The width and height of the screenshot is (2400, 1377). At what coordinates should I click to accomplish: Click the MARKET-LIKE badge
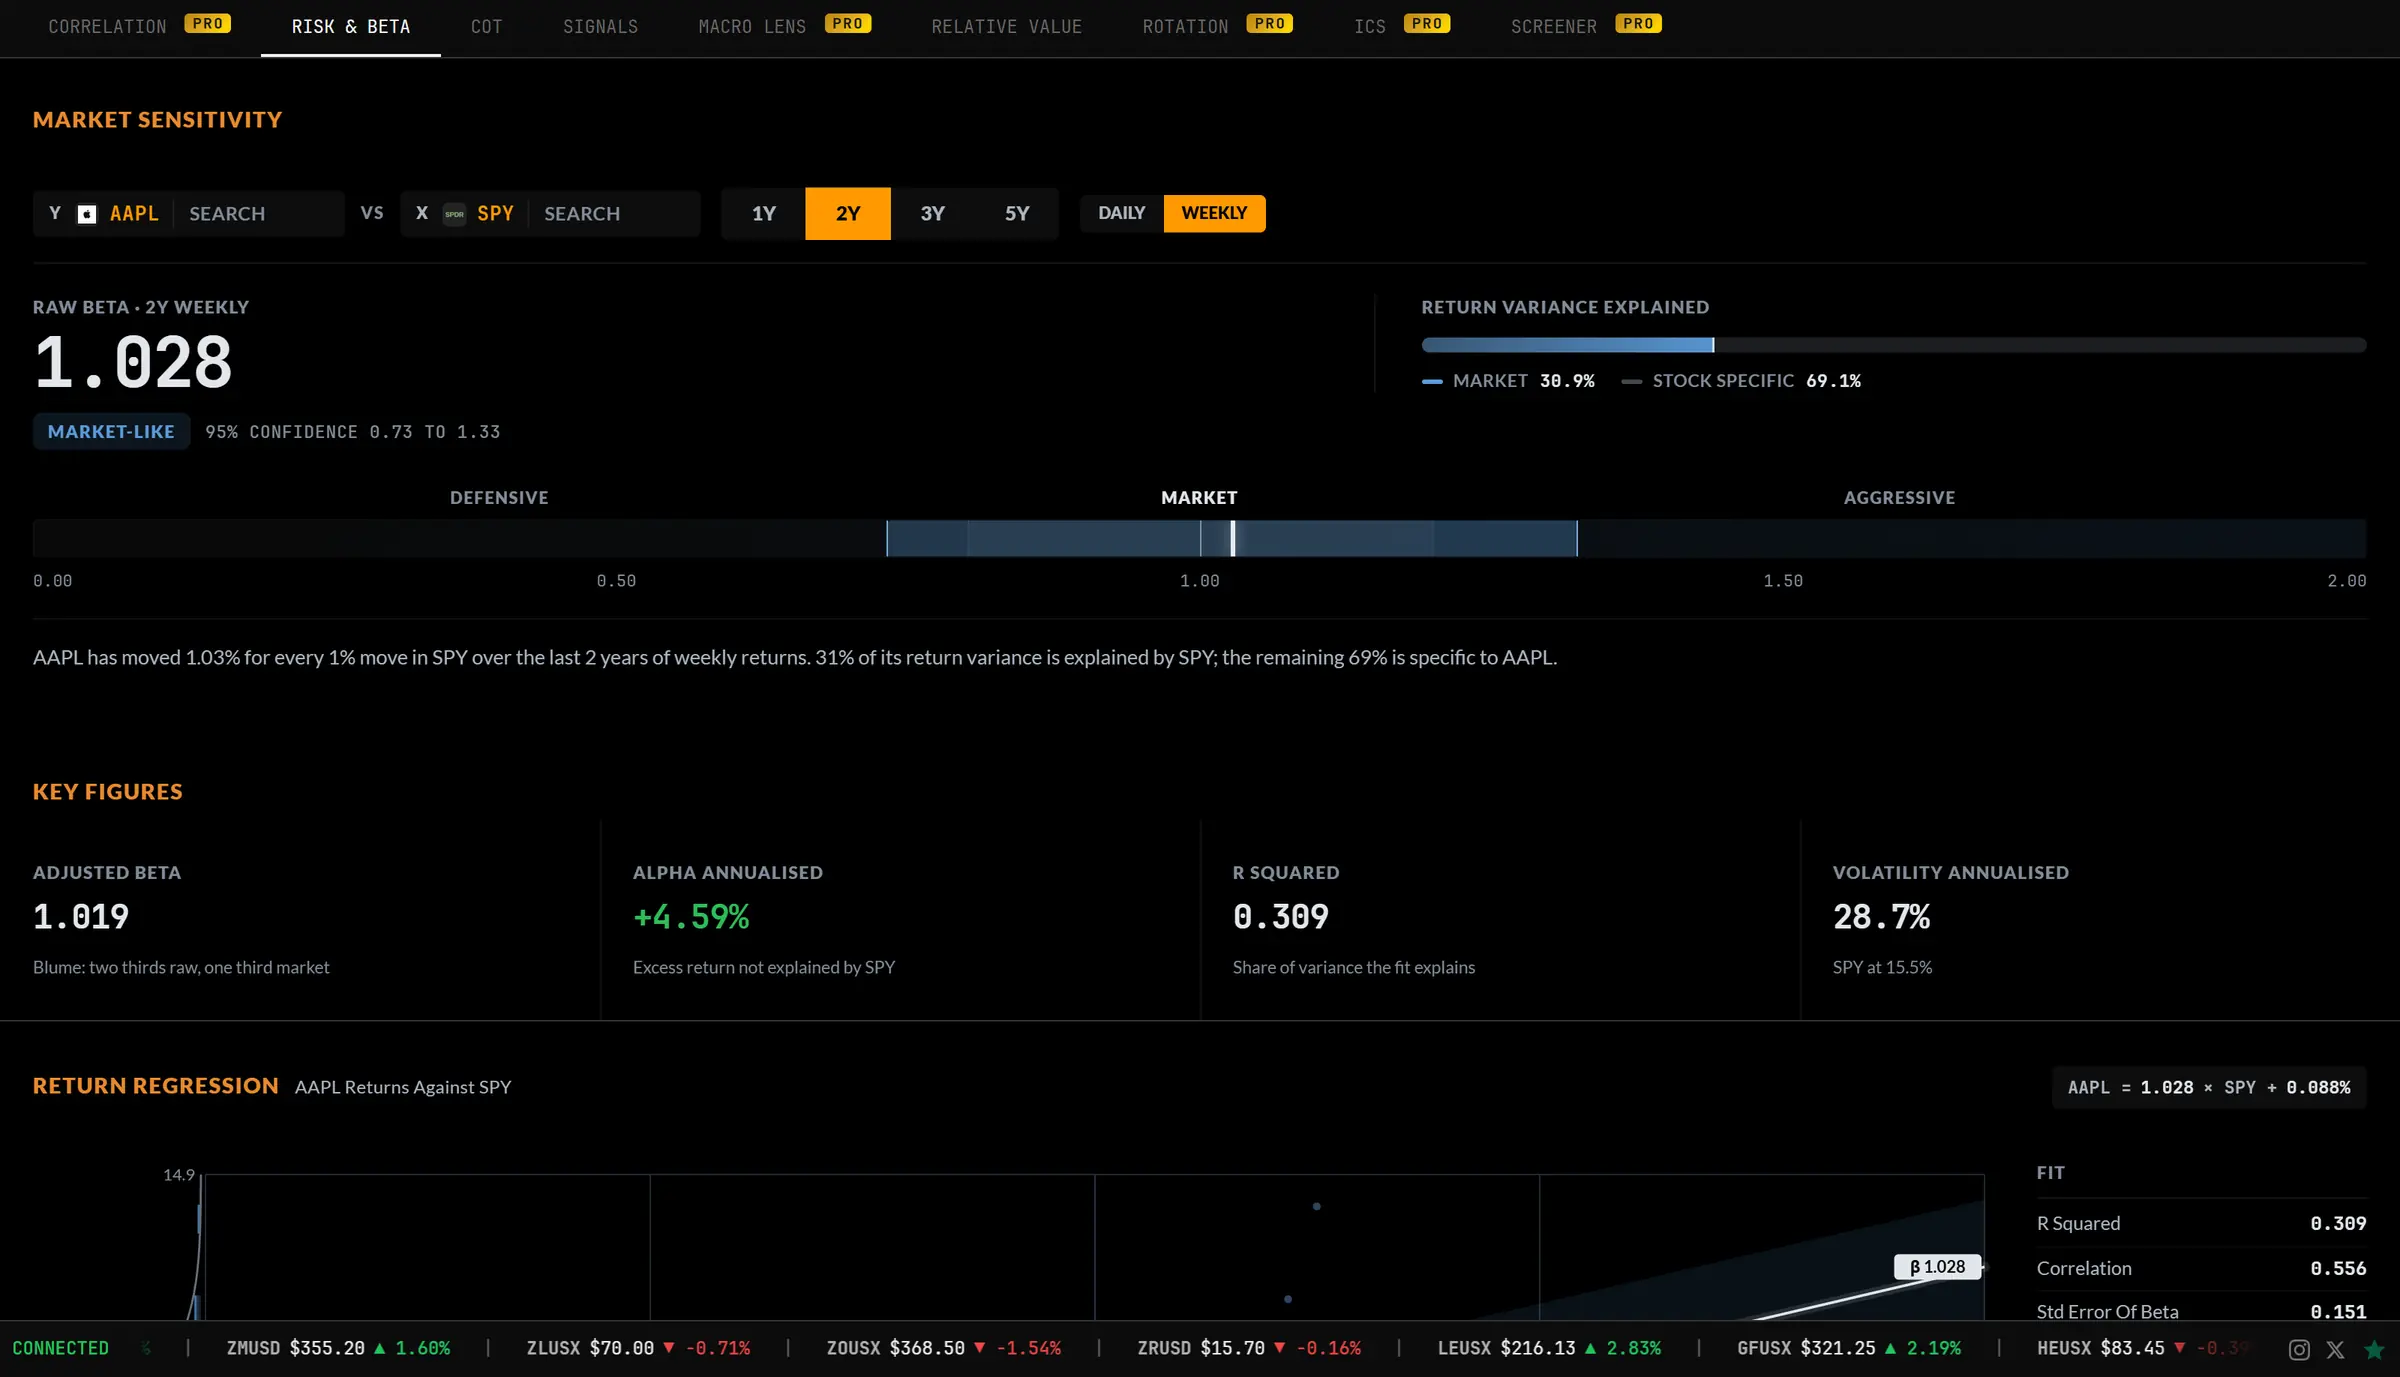(x=111, y=432)
